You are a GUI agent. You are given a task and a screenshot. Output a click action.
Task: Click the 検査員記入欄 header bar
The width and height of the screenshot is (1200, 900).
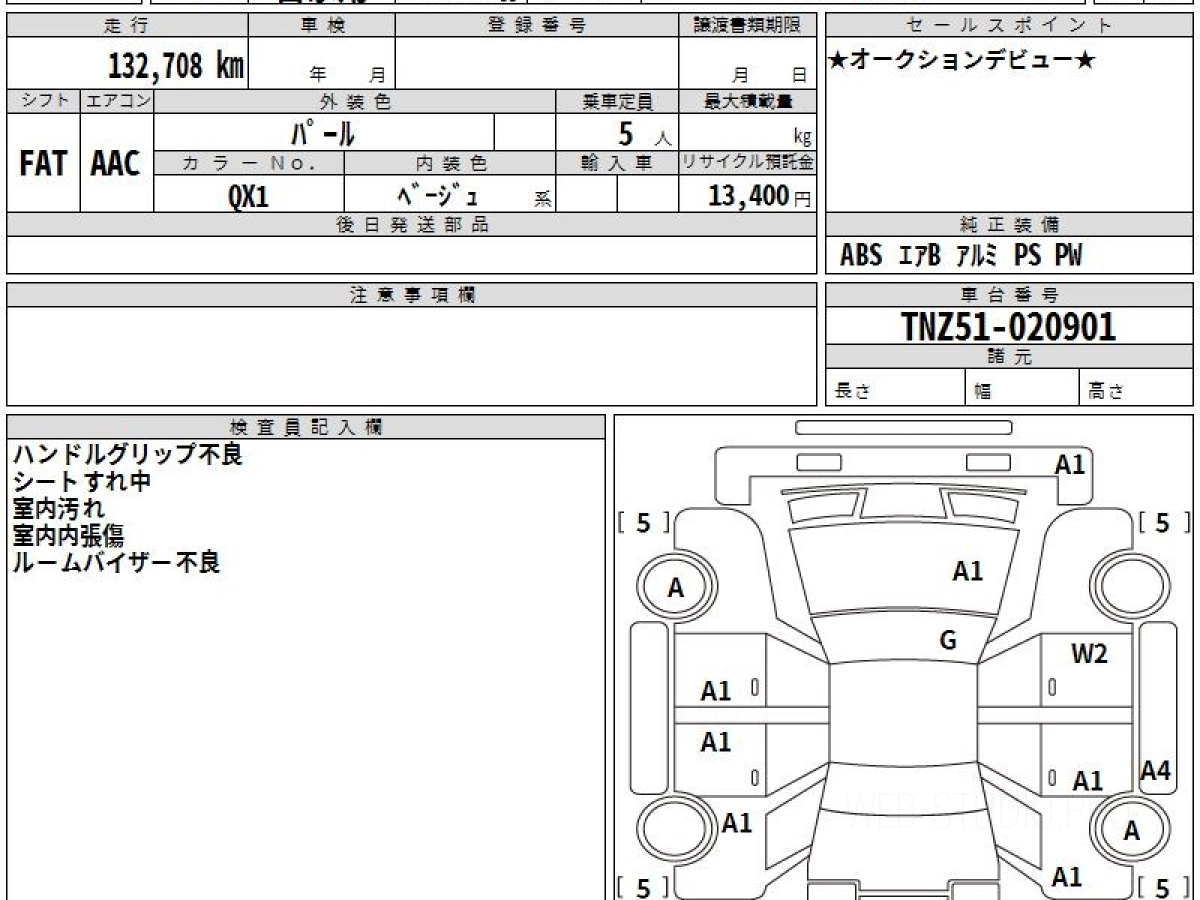[306, 427]
